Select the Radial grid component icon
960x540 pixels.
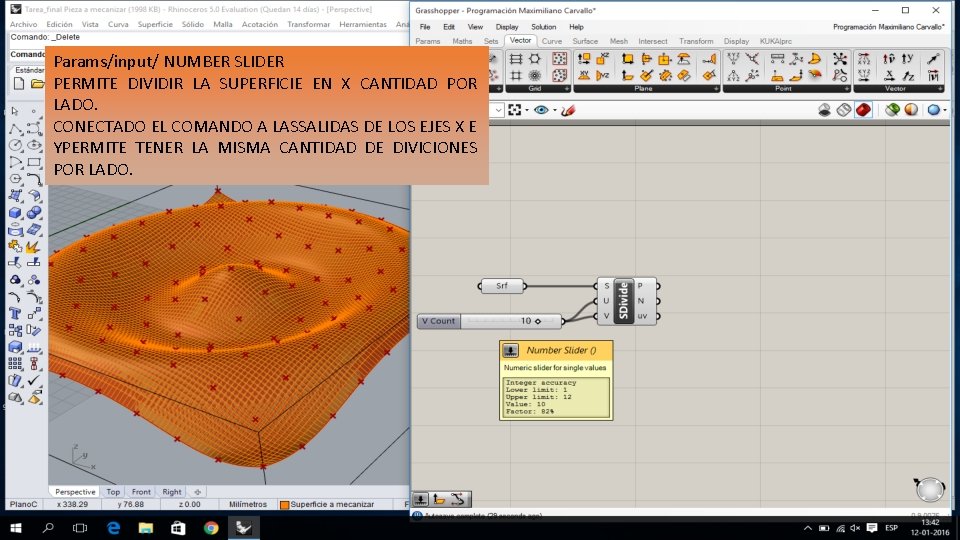click(x=534, y=75)
